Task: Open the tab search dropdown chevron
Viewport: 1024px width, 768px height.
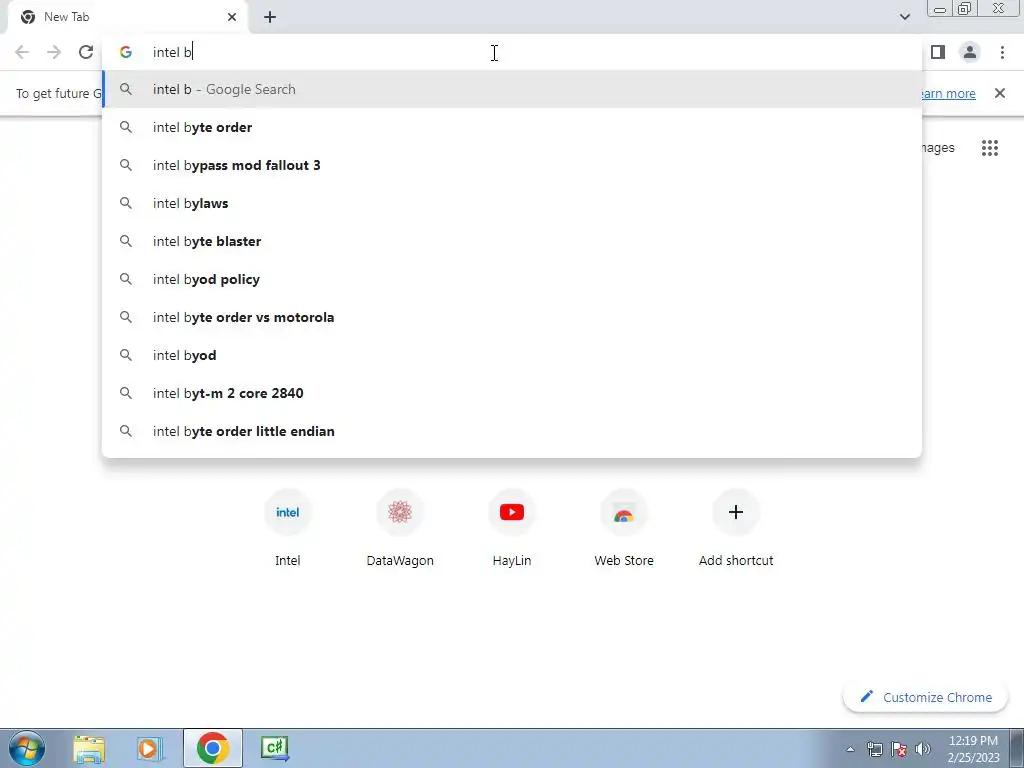Action: 904,17
